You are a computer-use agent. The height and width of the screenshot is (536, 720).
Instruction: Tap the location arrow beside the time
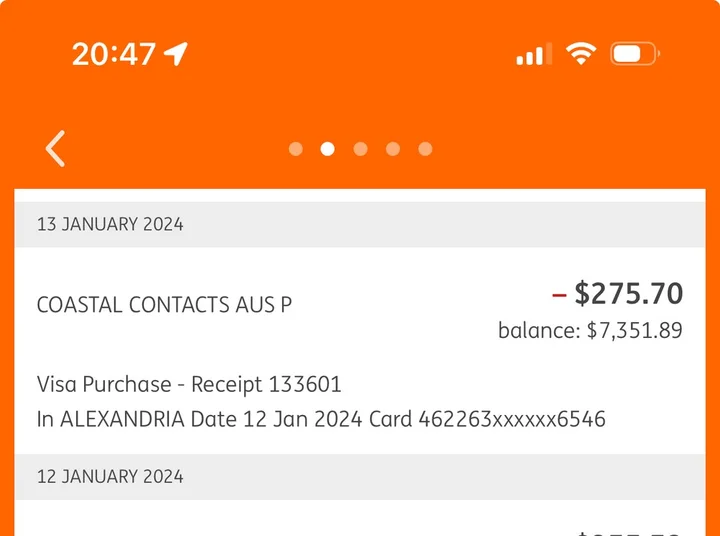point(176,54)
